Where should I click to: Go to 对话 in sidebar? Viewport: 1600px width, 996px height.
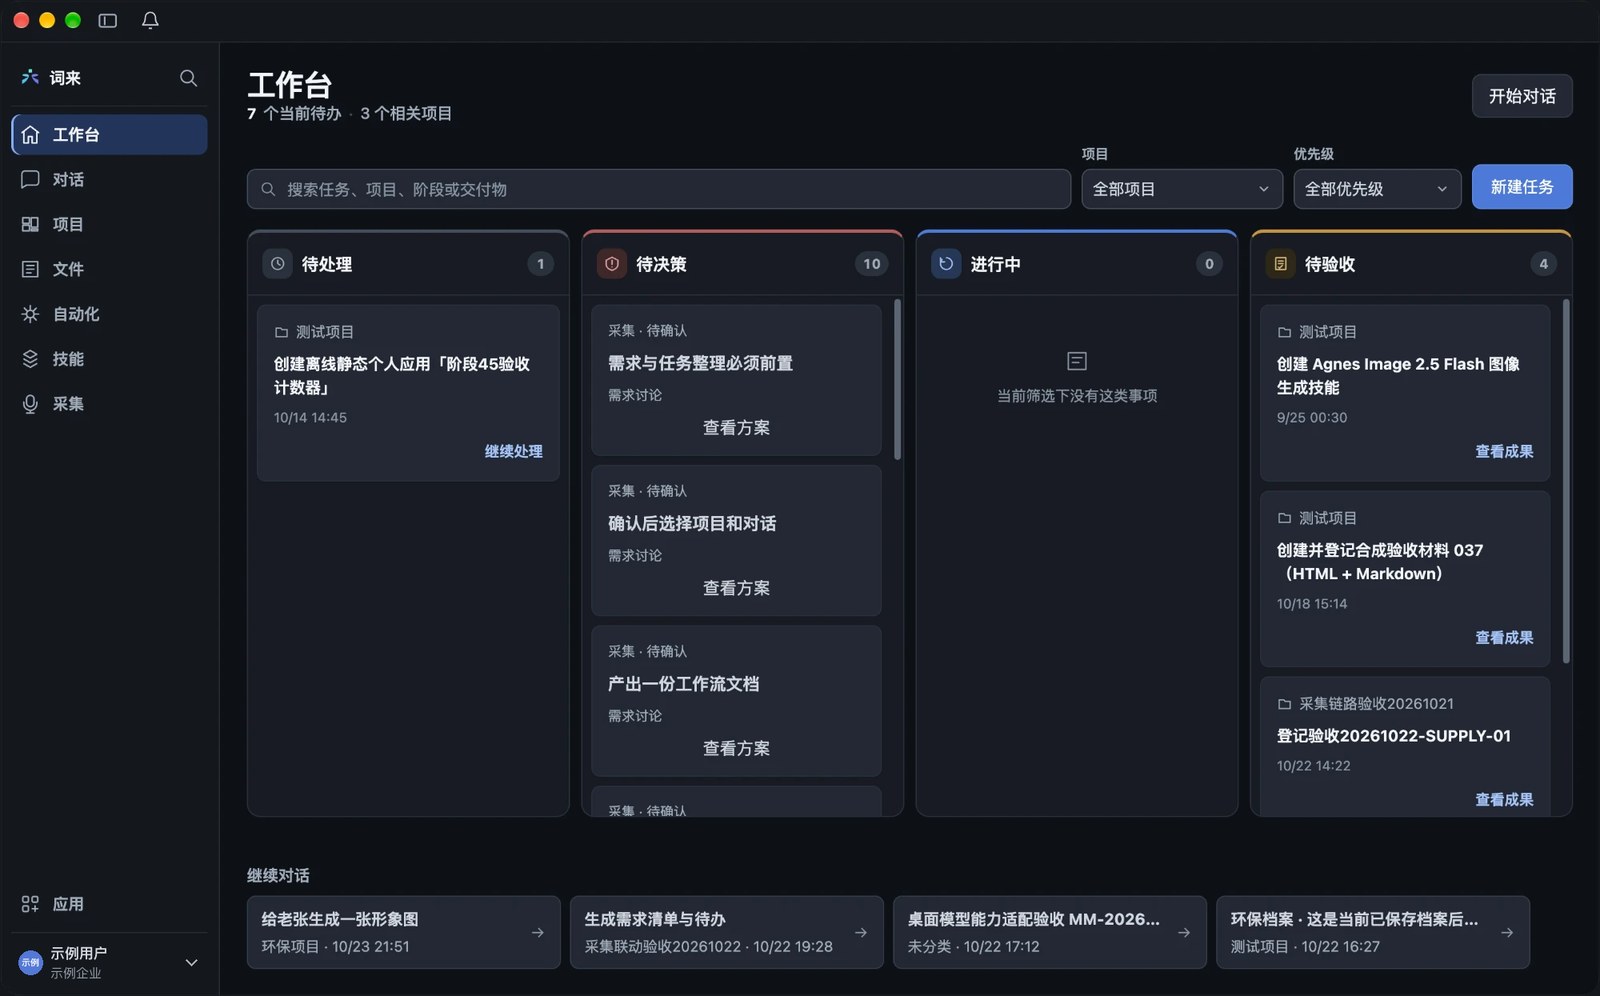[x=109, y=180]
